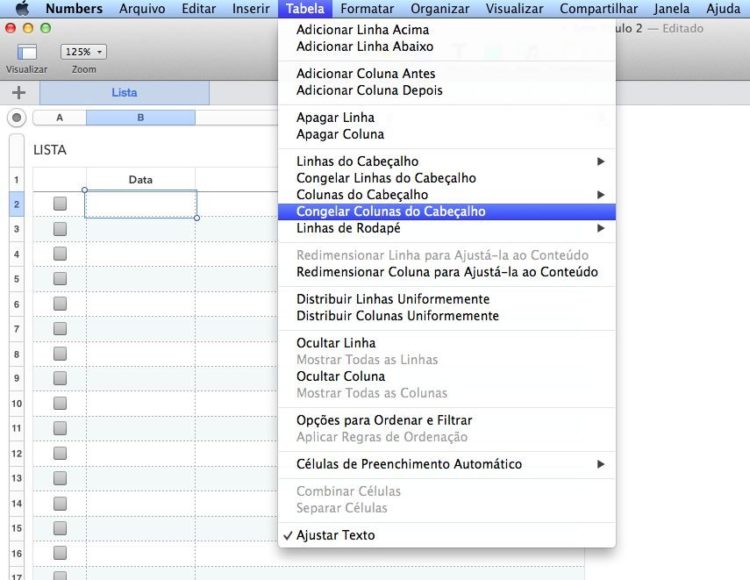750x580 pixels.
Task: Choose Ocultar Coluna from the menu
Action: click(x=340, y=376)
